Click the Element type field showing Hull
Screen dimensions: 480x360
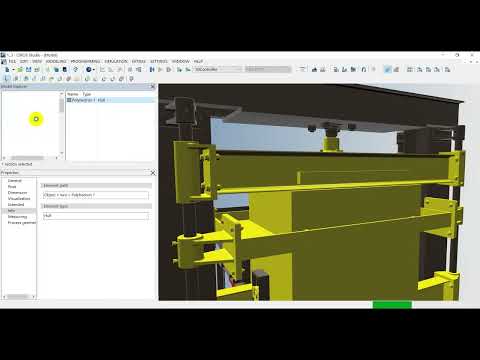click(x=96, y=216)
